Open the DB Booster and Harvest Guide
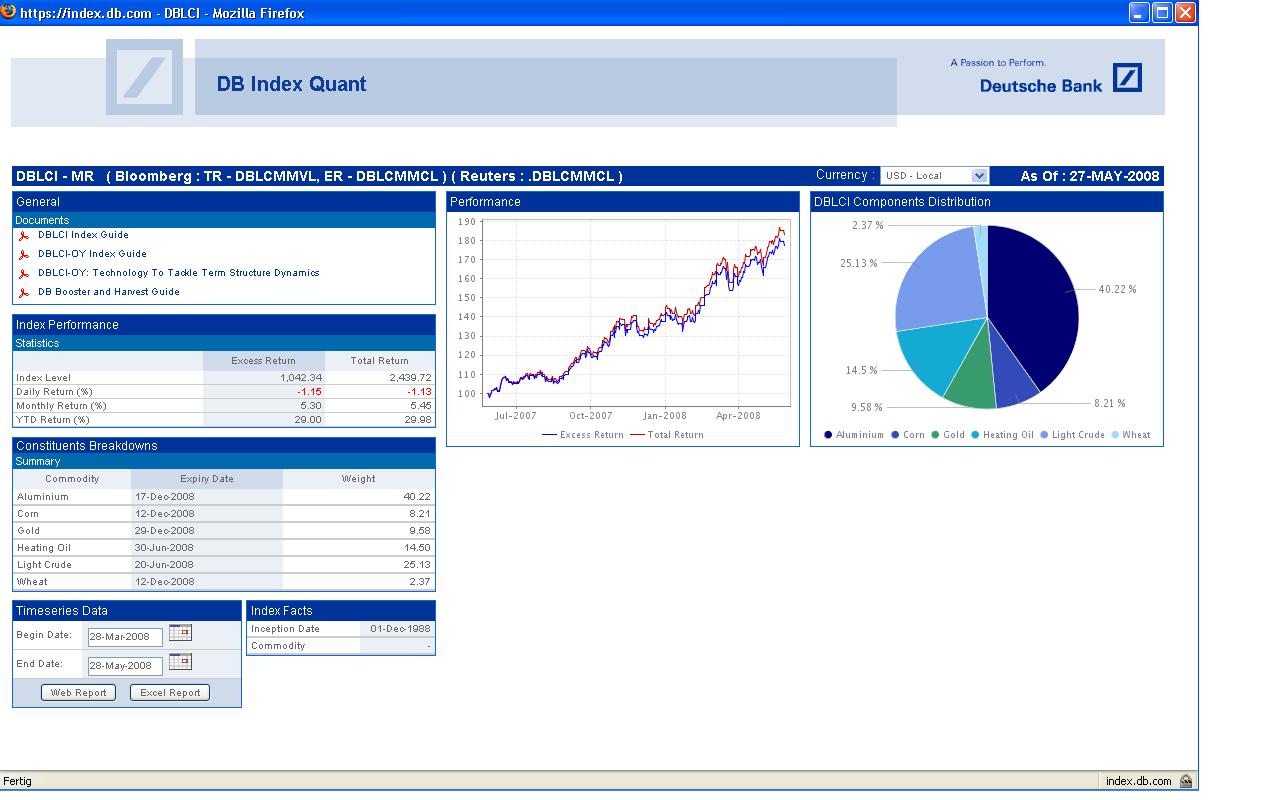The width and height of the screenshot is (1280, 800). pos(109,292)
